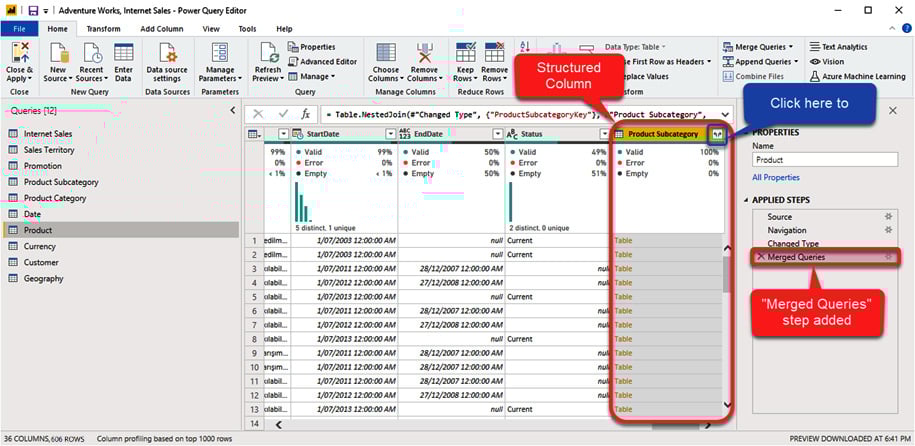915x446 pixels.
Task: Click Use First Row as Headers
Action: pyautogui.click(x=666, y=61)
